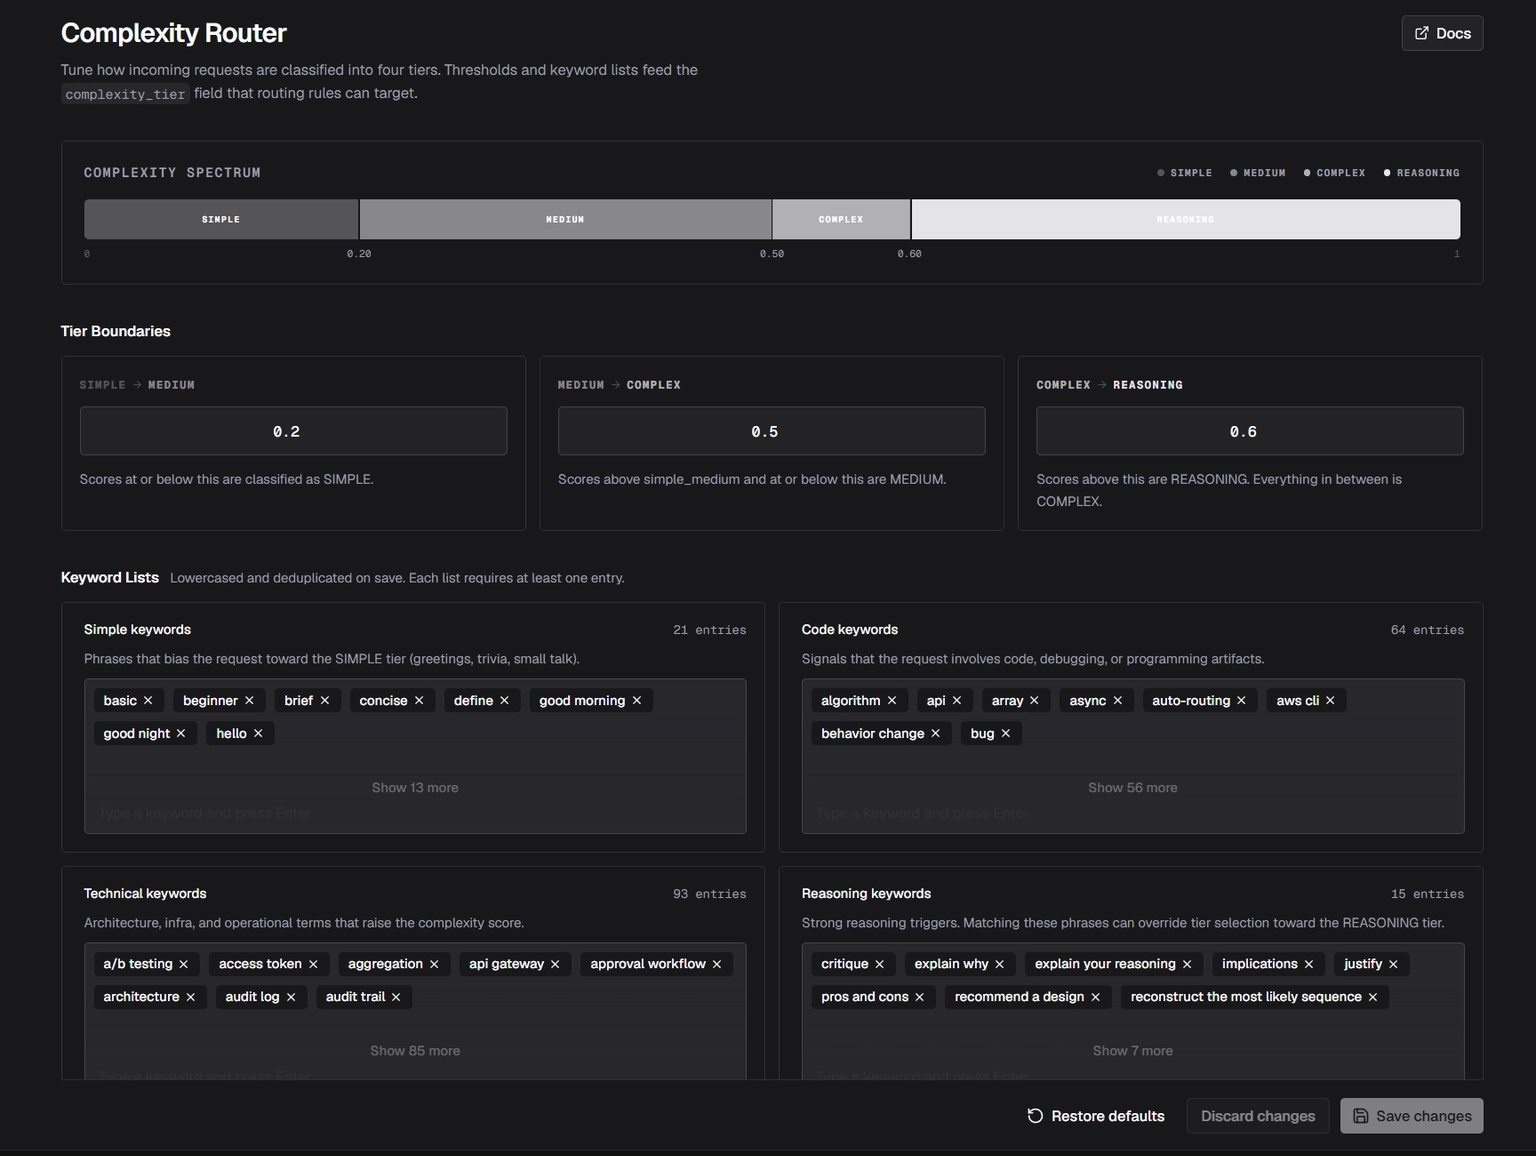Edit the Simple to Medium threshold field
The height and width of the screenshot is (1156, 1536).
[293, 431]
